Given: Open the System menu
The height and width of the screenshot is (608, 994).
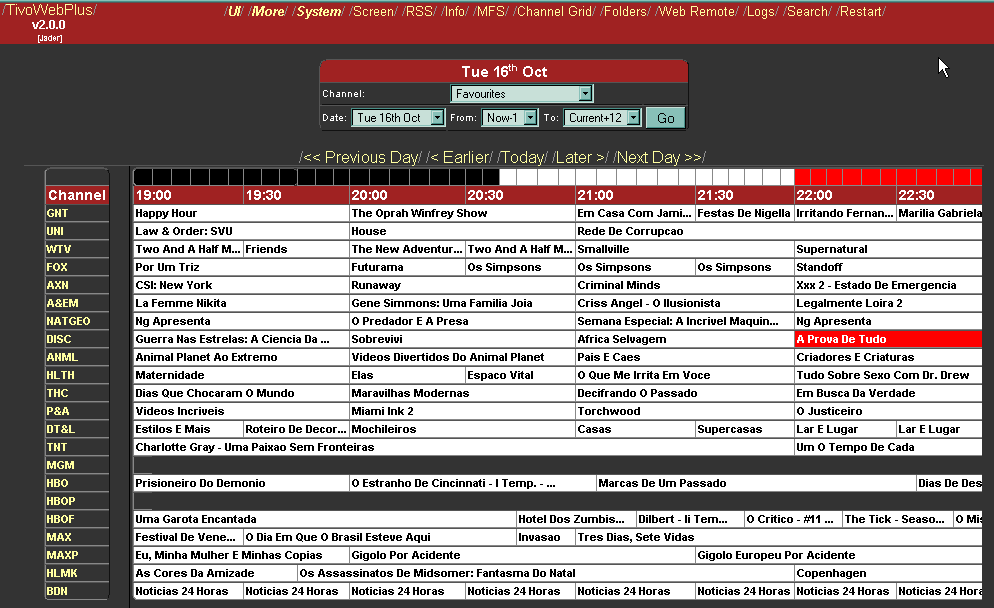Looking at the screenshot, I should tap(319, 12).
